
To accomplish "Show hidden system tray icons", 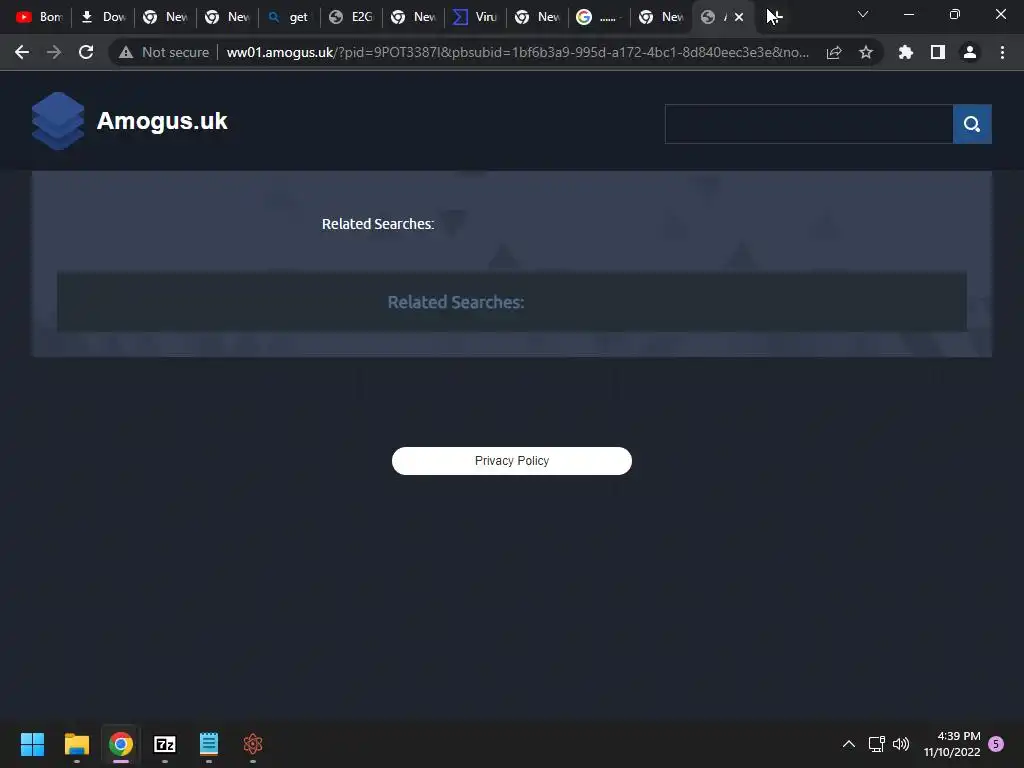I will click(x=848, y=744).
